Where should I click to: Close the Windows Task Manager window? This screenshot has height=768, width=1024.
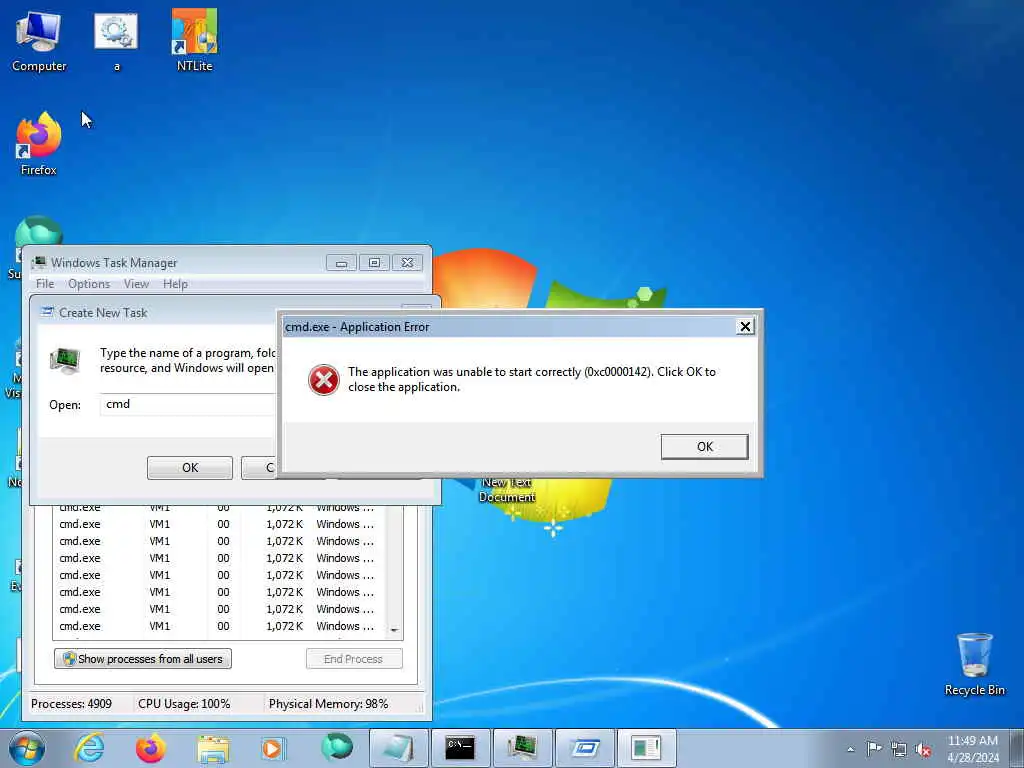(x=407, y=263)
